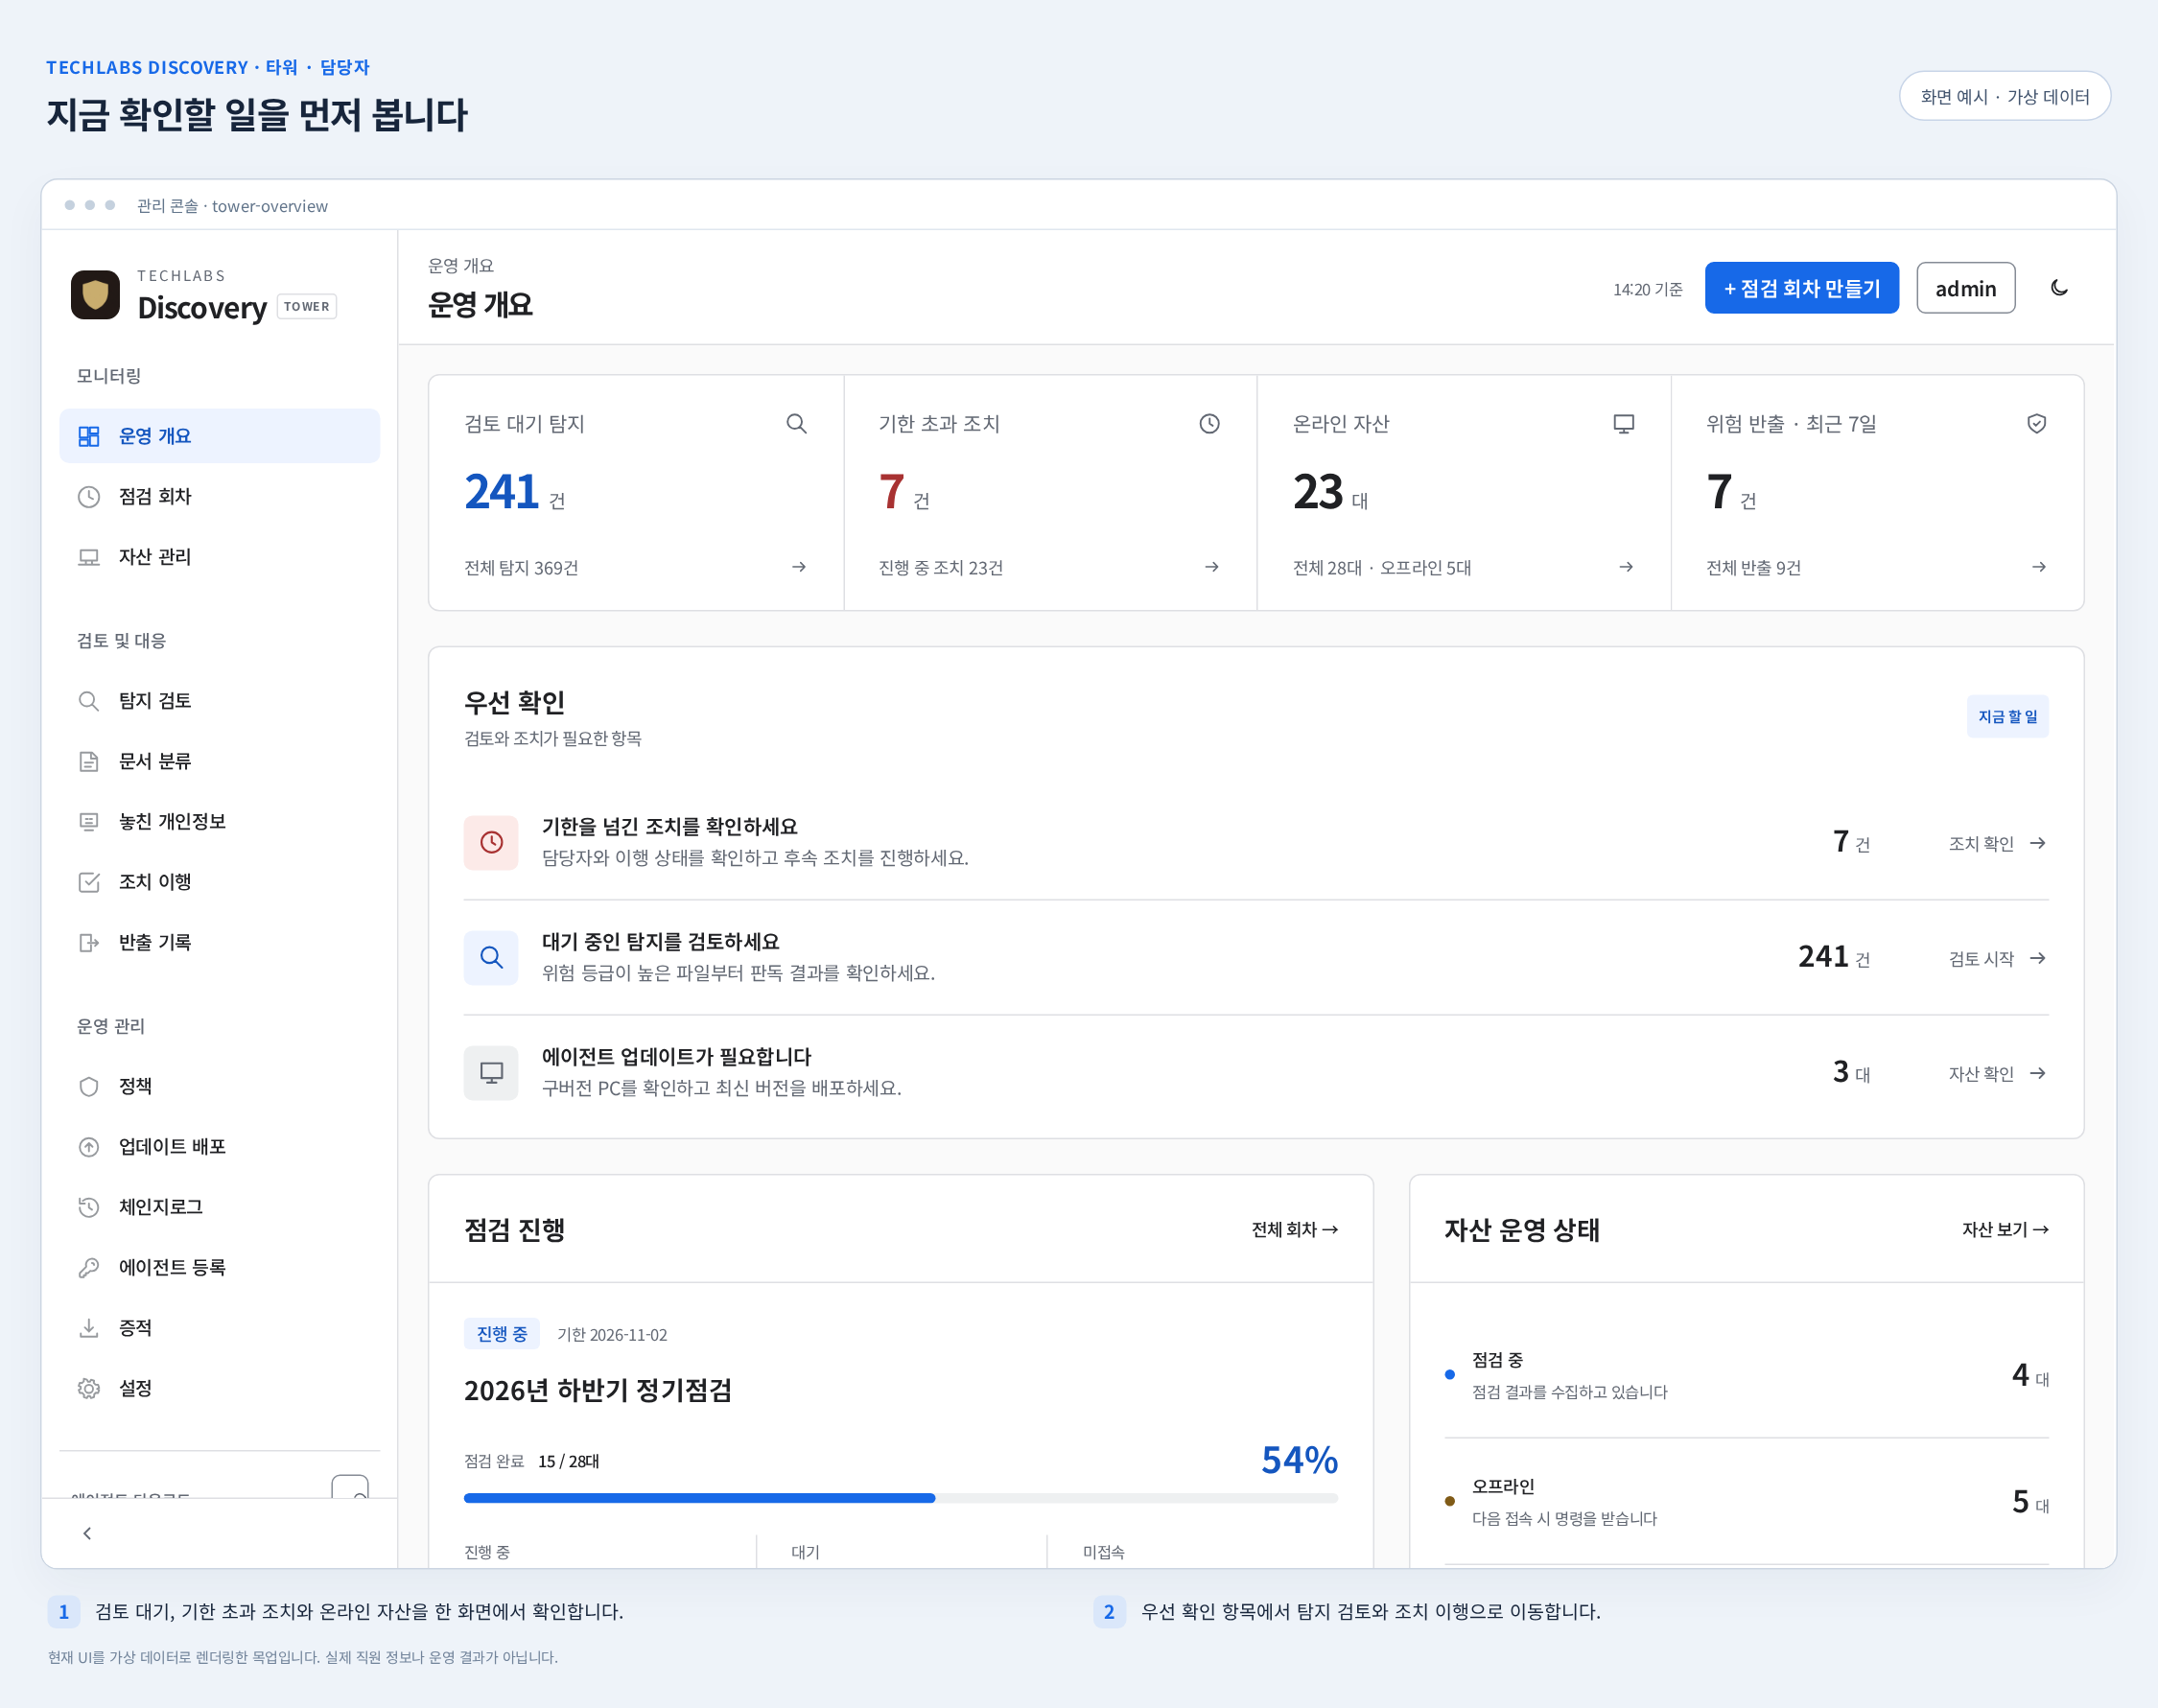Click the gray monitor icon for agent updates
The height and width of the screenshot is (1708, 2158).
[x=491, y=1072]
